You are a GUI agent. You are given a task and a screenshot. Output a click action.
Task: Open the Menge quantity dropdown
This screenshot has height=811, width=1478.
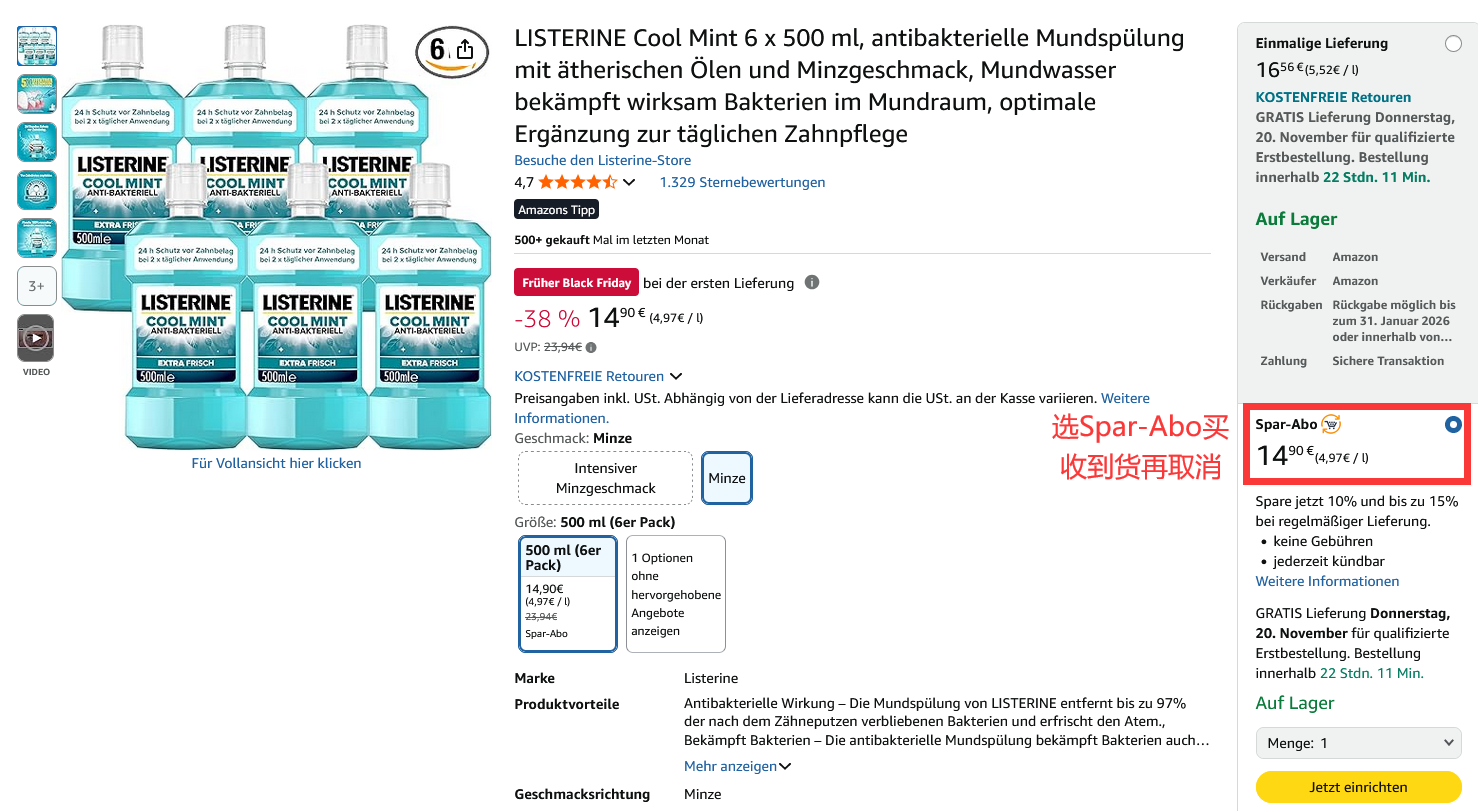pos(1359,743)
